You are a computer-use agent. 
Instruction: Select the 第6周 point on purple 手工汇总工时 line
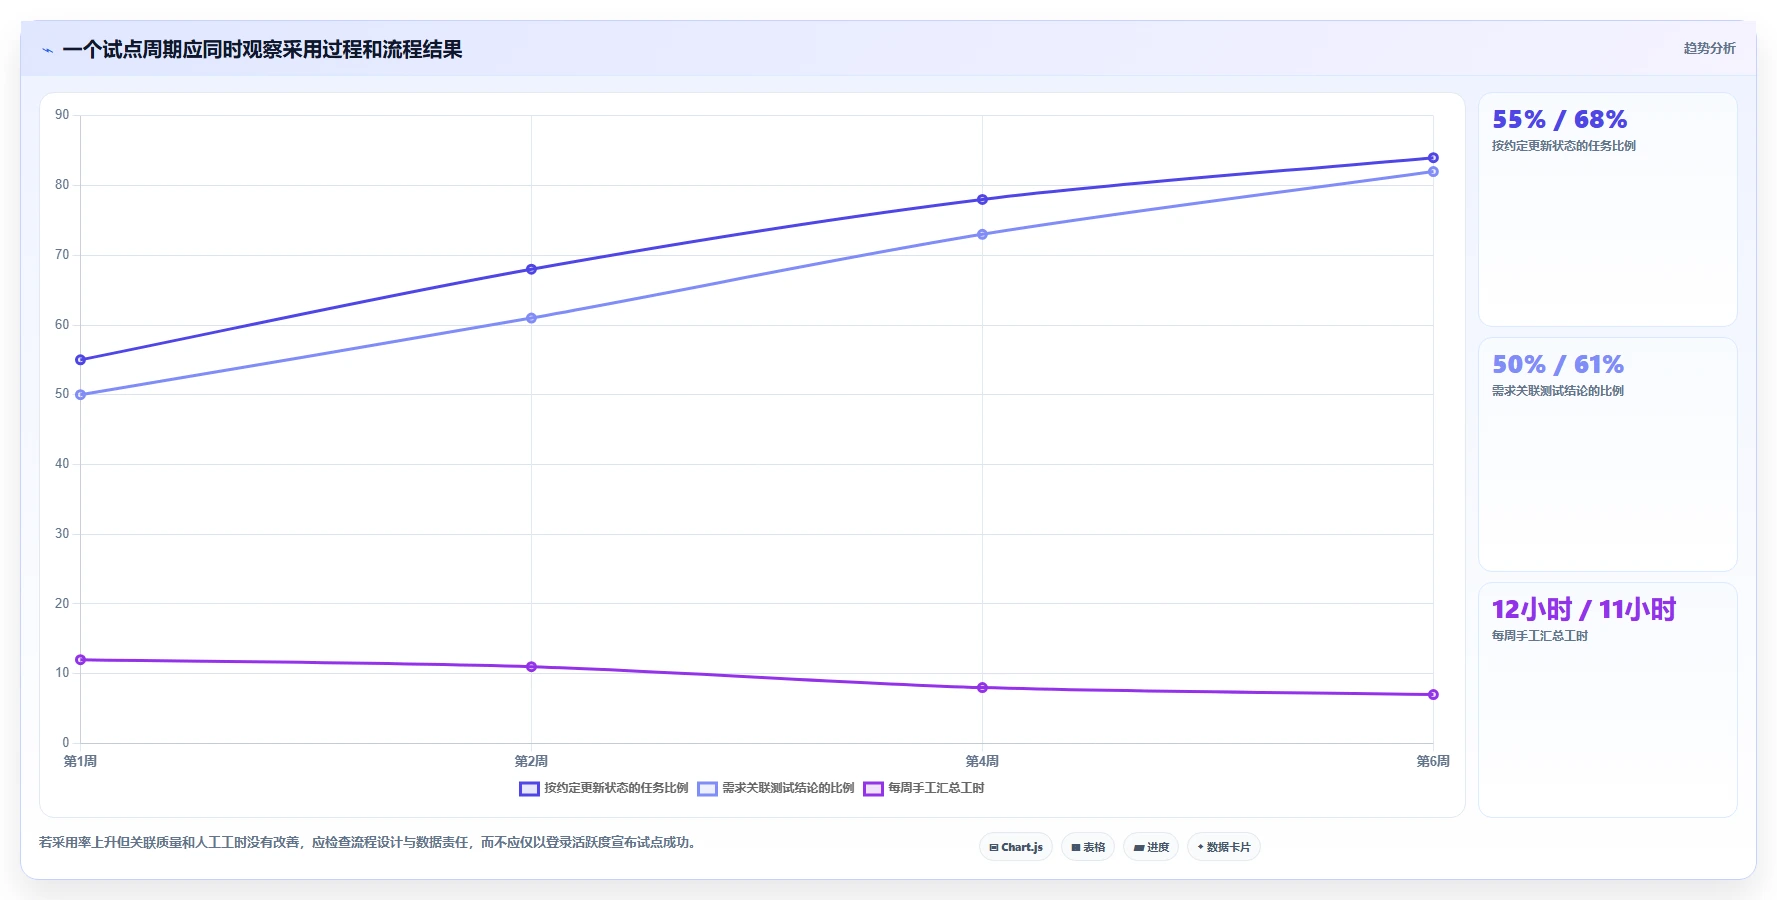point(1433,695)
